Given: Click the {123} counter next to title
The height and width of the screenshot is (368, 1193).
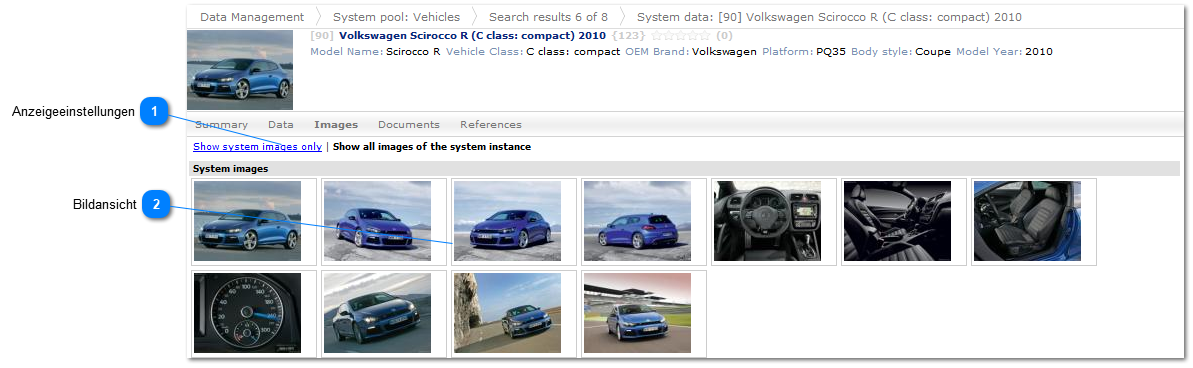Looking at the screenshot, I should coord(628,35).
